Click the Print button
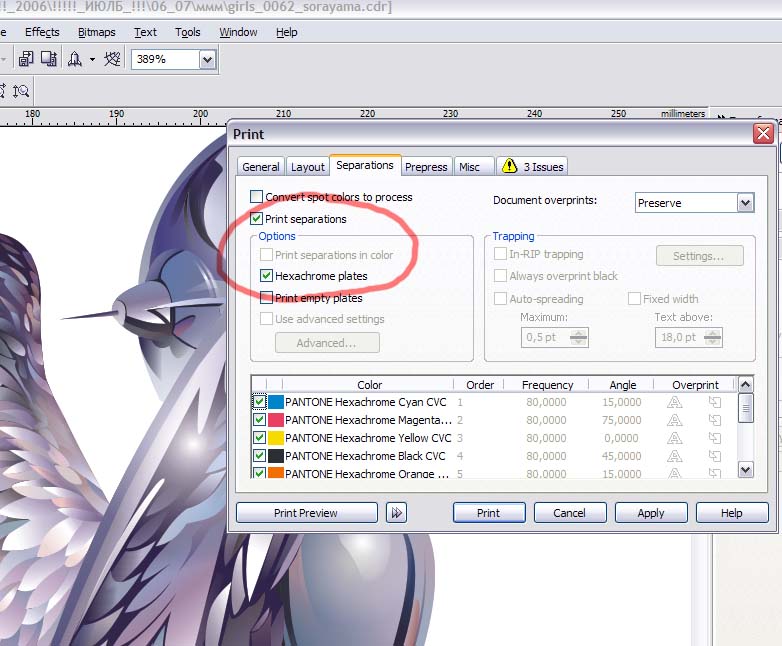Screen dimensions: 782x646 (489, 512)
